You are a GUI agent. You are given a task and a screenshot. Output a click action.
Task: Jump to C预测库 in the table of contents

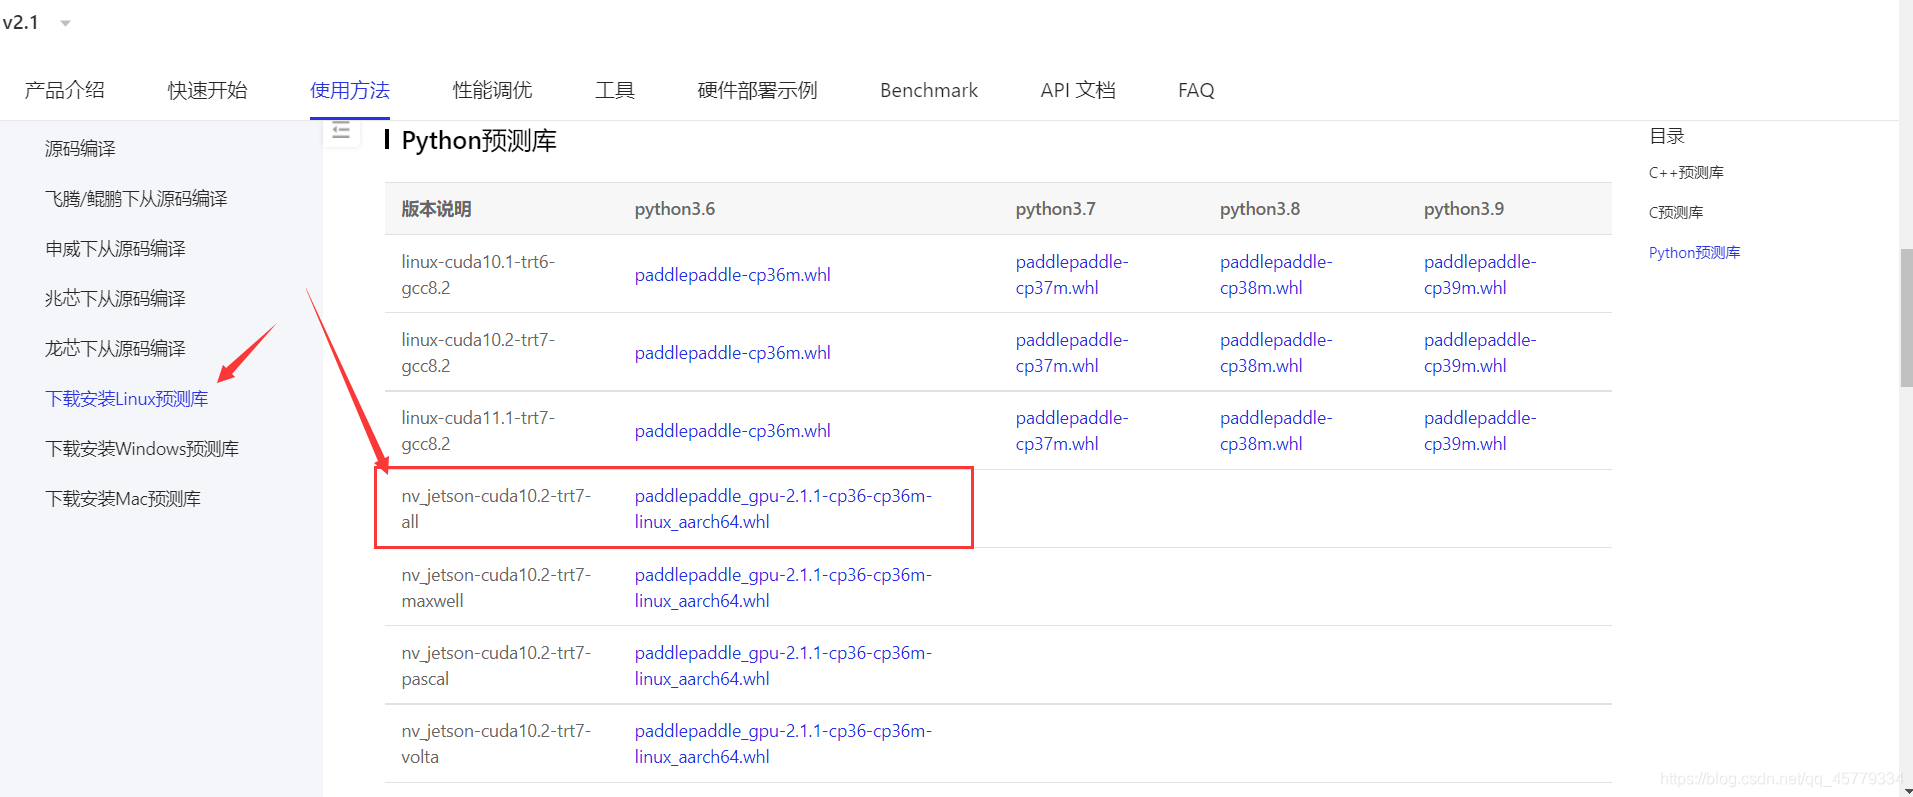(x=1676, y=213)
